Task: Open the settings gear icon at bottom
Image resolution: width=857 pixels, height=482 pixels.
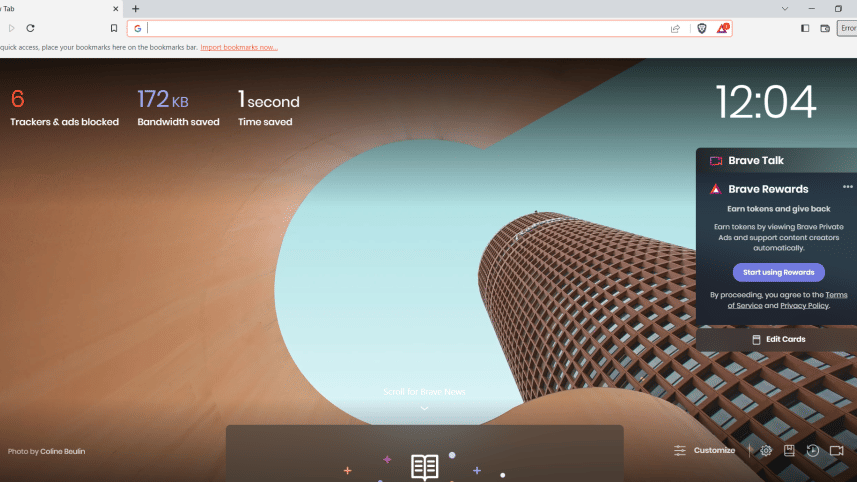Action: [766, 451]
